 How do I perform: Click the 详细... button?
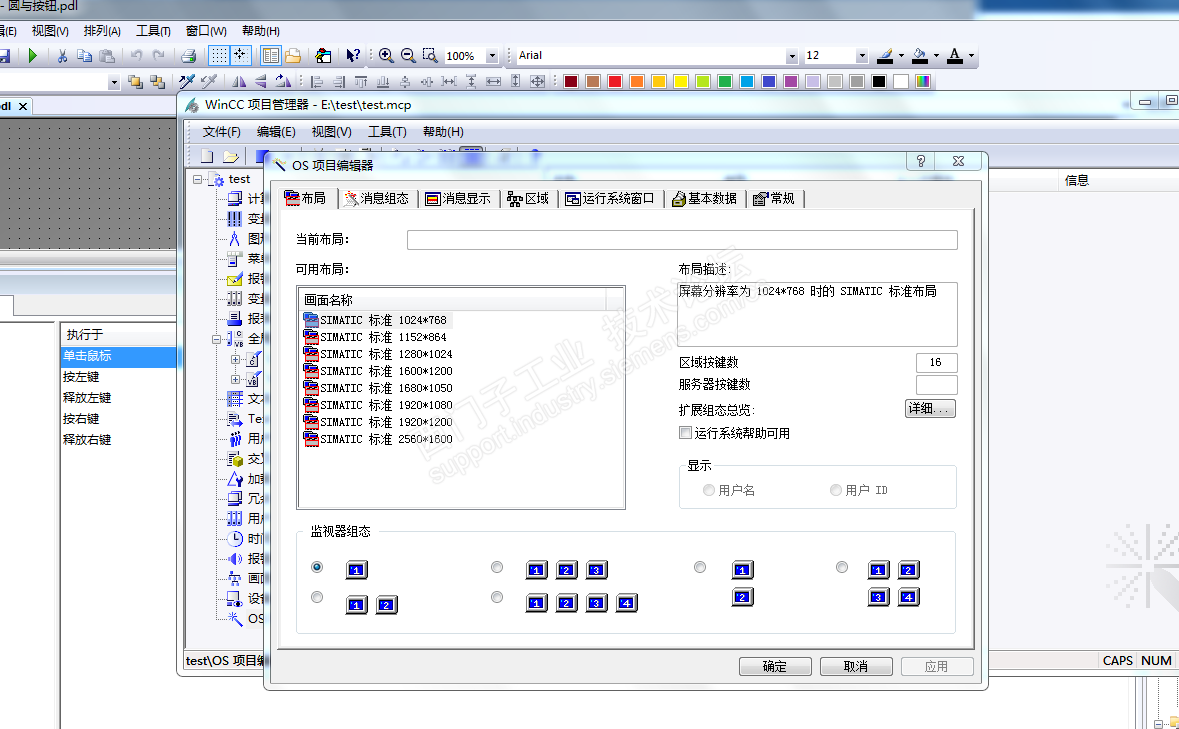(x=930, y=409)
